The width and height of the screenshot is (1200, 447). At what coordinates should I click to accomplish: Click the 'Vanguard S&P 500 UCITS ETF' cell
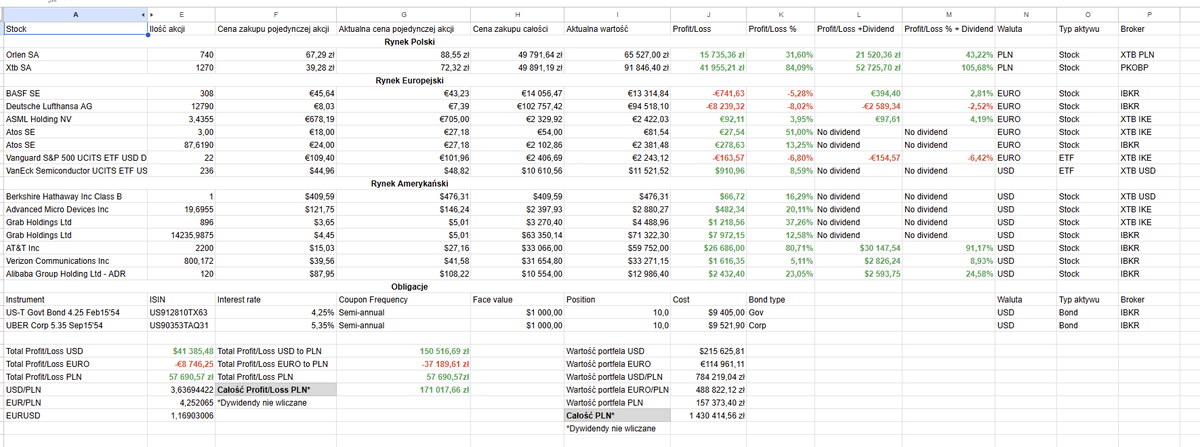point(75,158)
